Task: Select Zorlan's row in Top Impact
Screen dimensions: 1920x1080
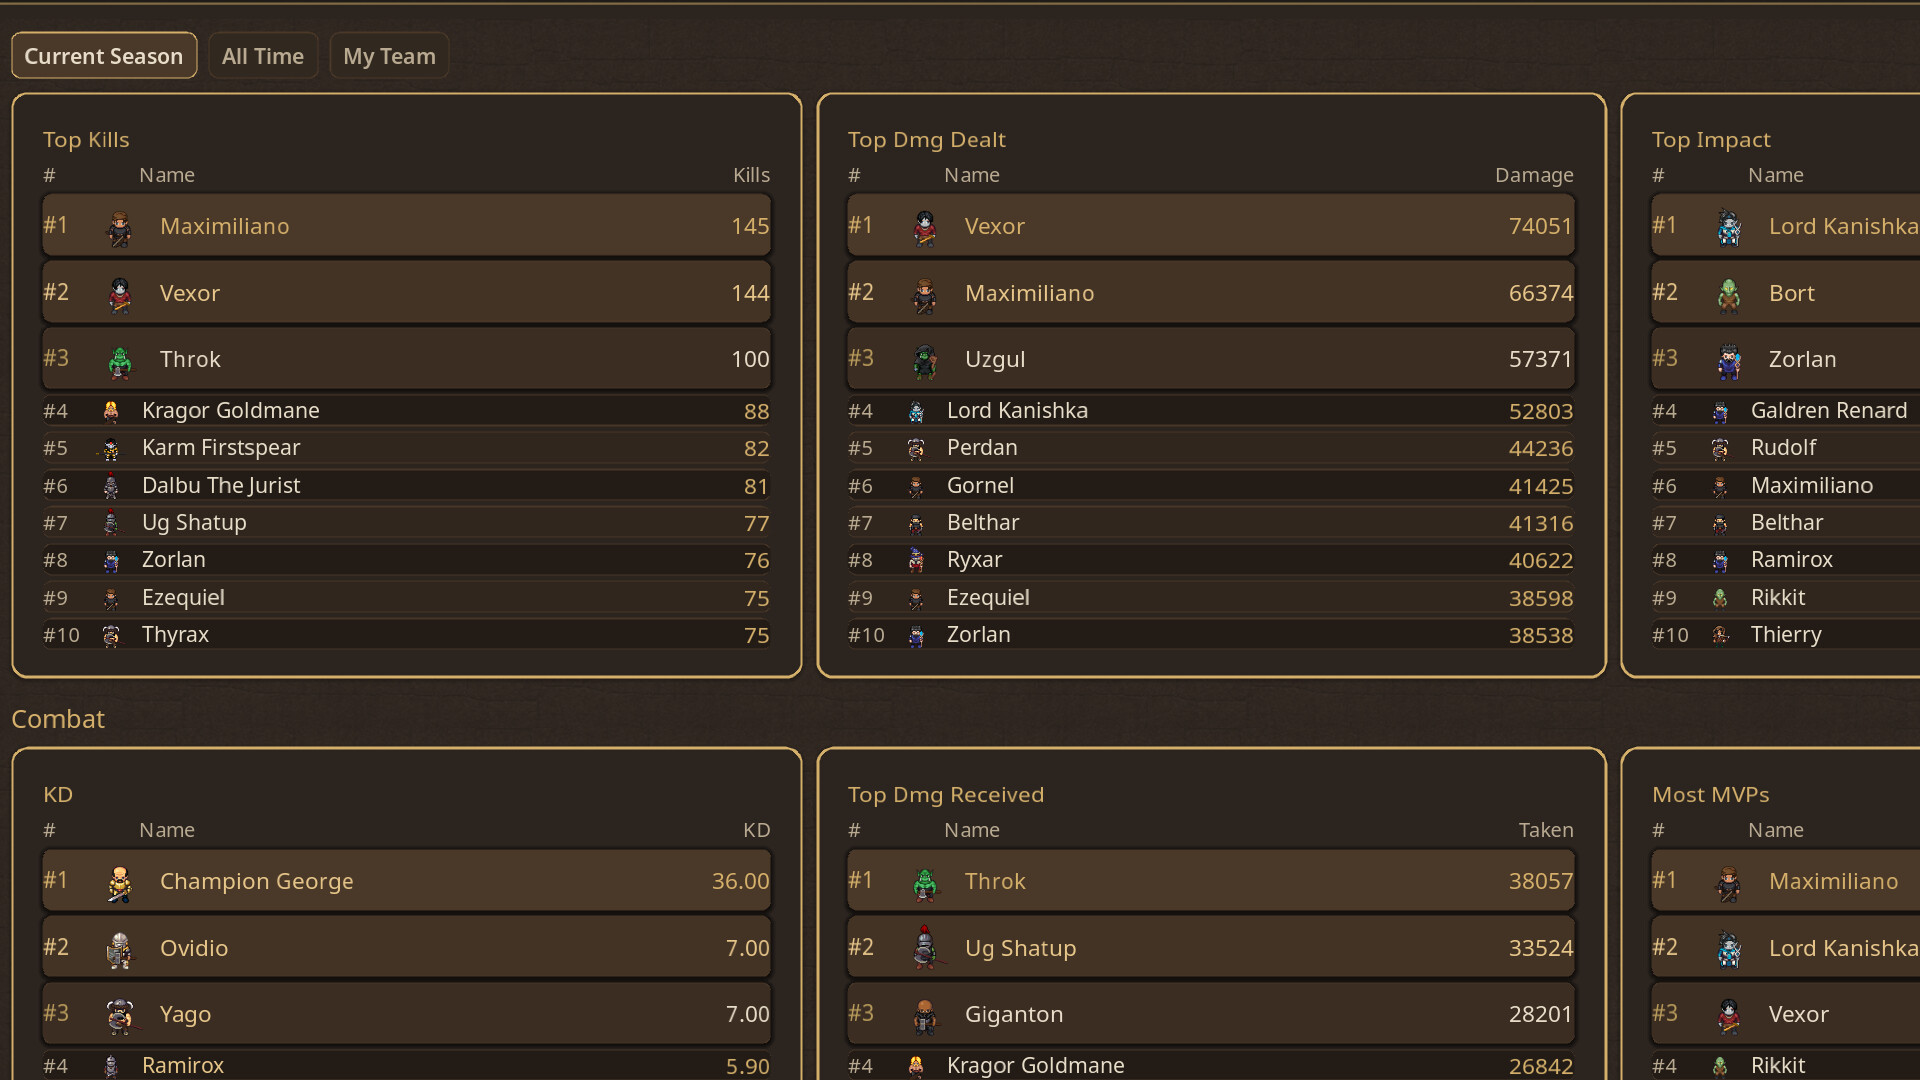Action: (1802, 359)
